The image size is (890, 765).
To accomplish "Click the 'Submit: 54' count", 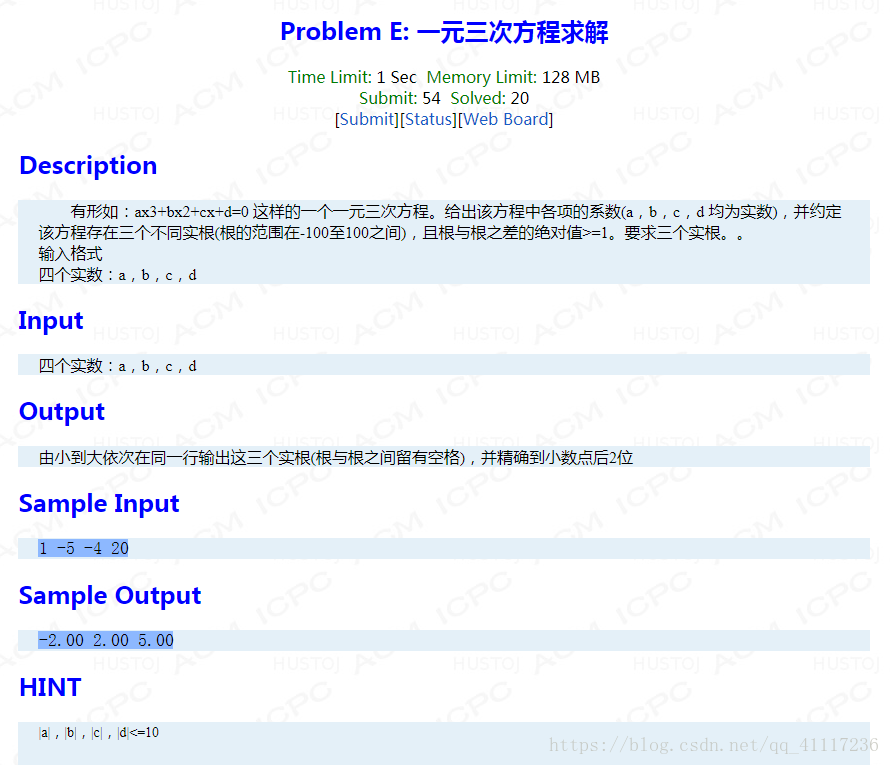I will 400,98.
